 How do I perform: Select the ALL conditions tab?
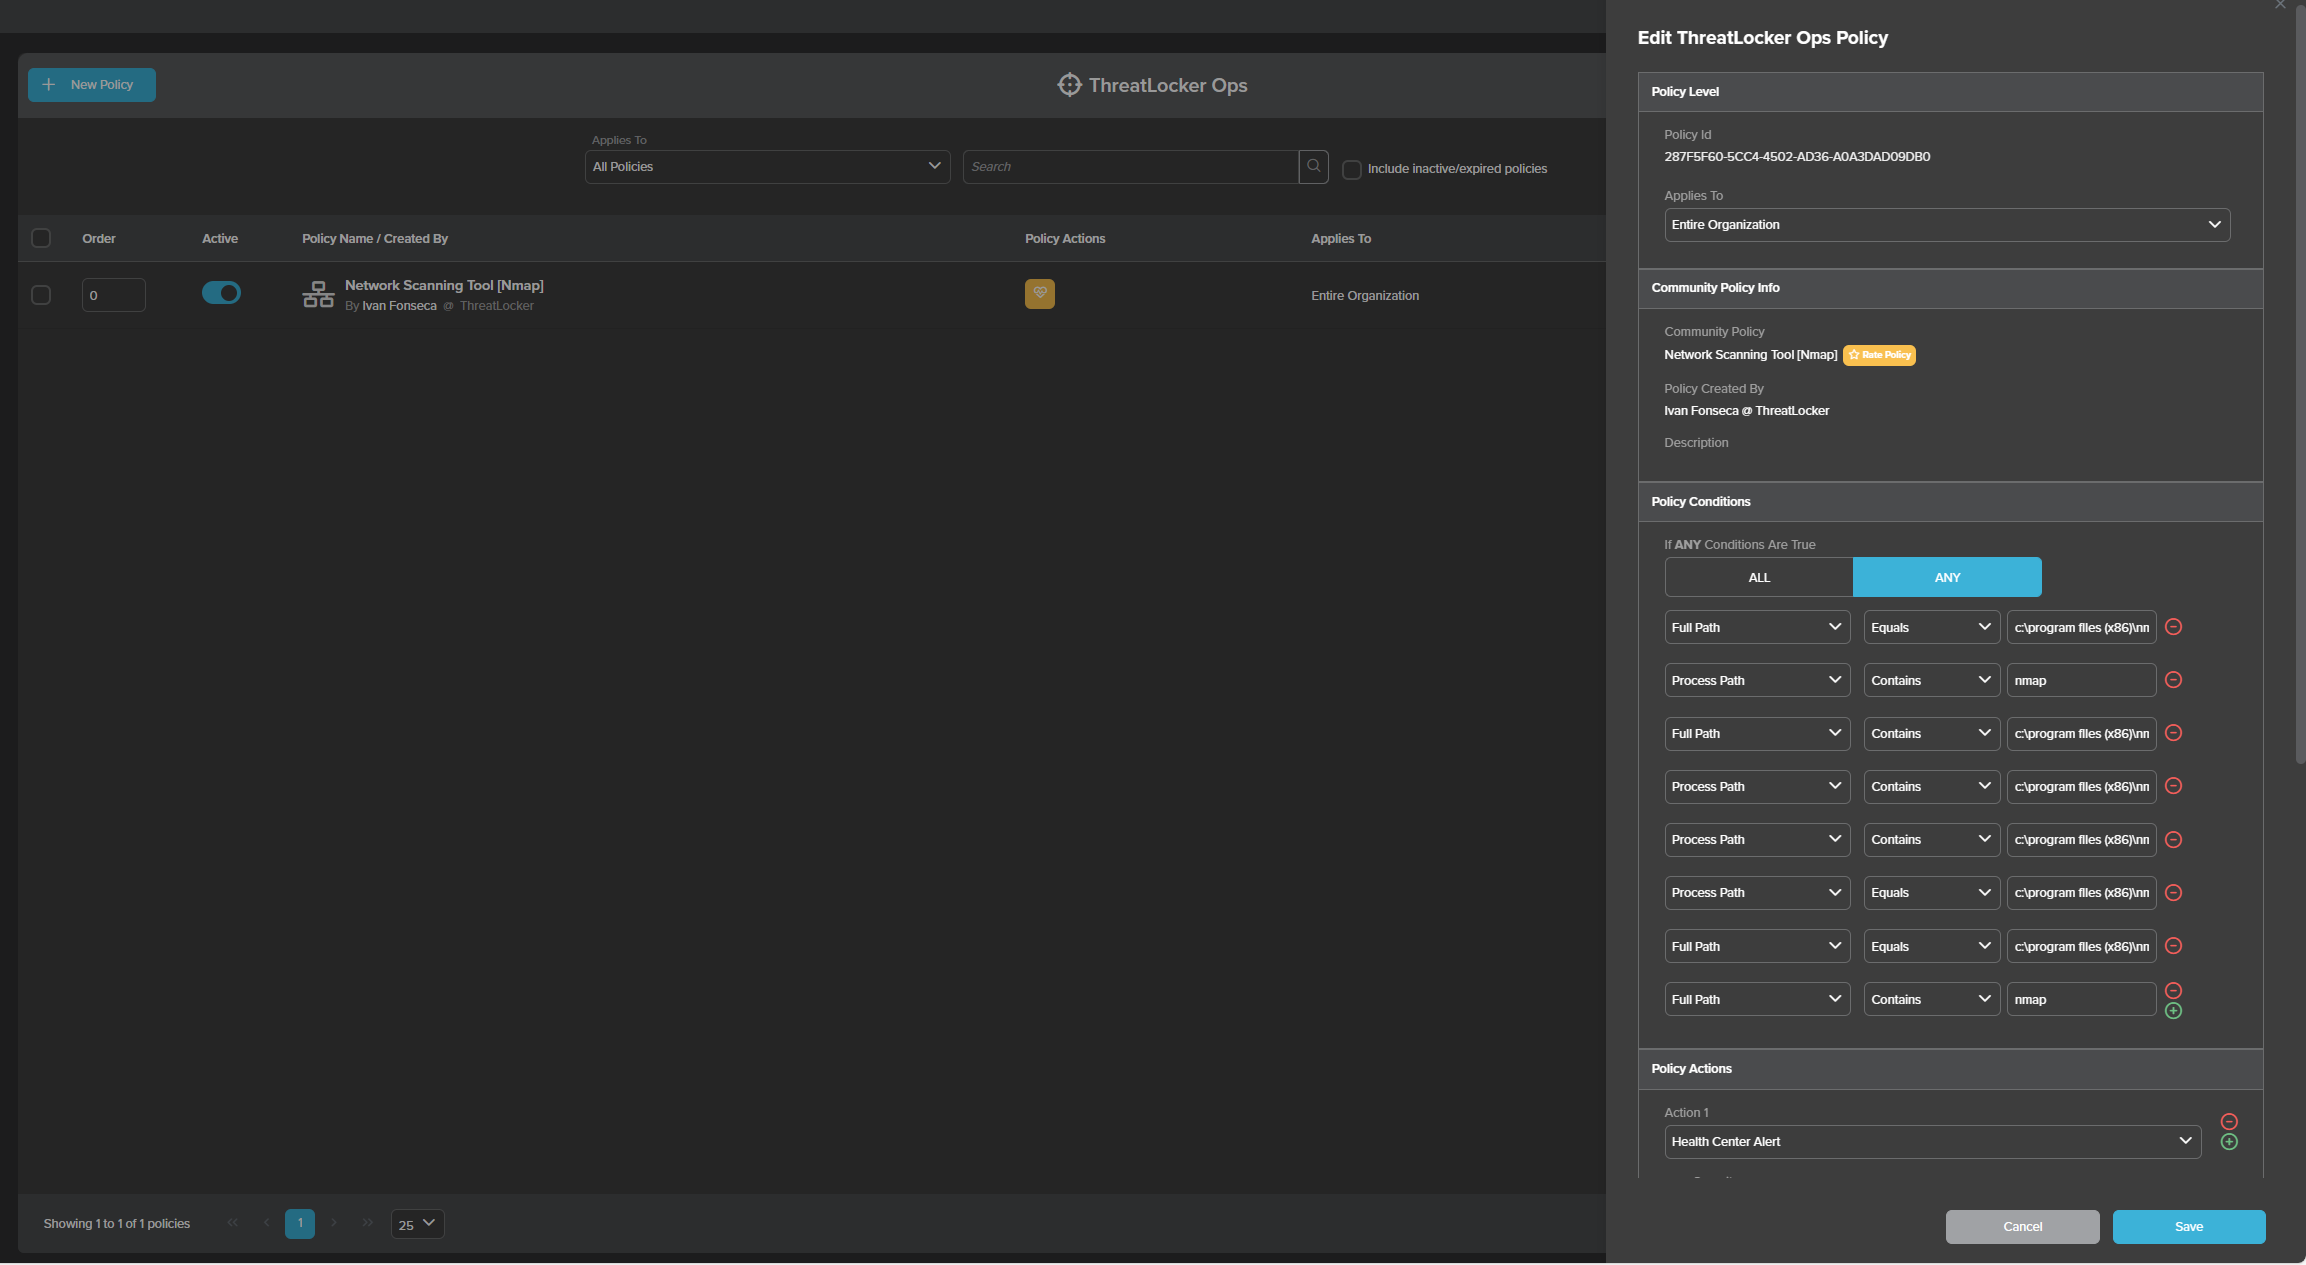point(1758,576)
